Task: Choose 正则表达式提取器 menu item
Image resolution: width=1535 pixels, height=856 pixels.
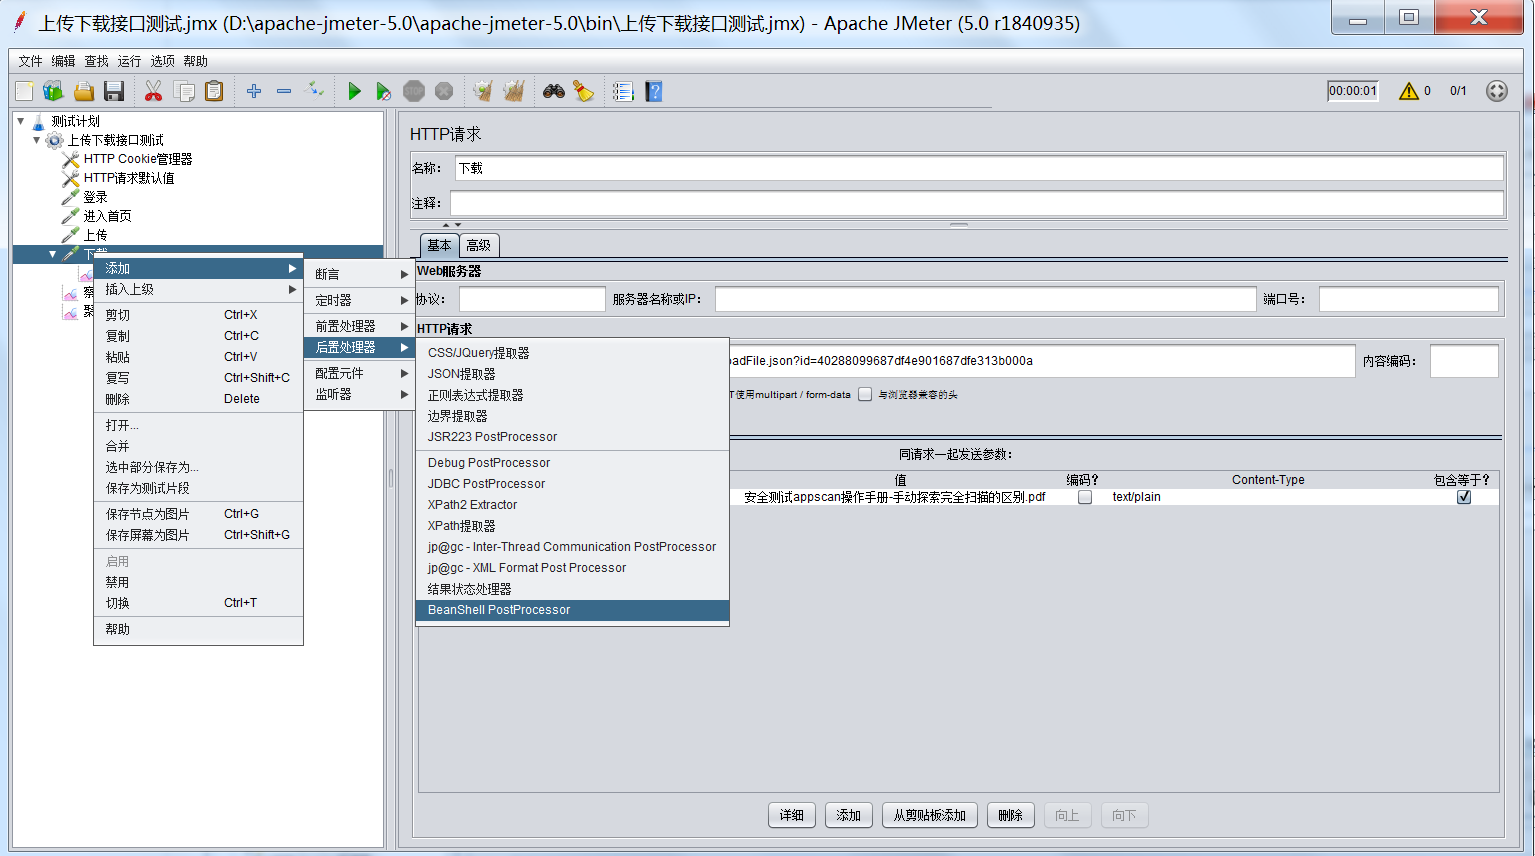Action: [572, 395]
